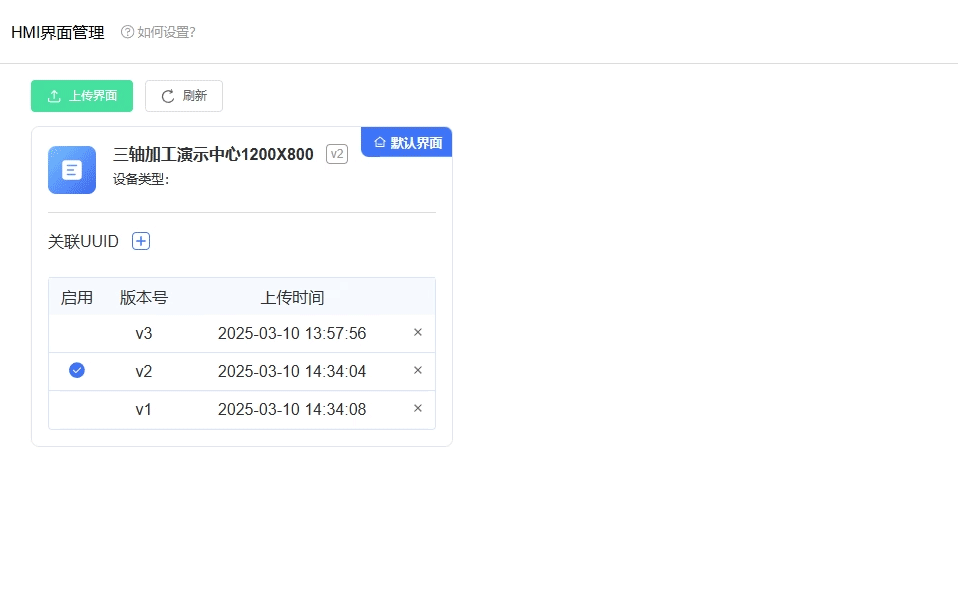Click the 上传时间 column header

292,297
